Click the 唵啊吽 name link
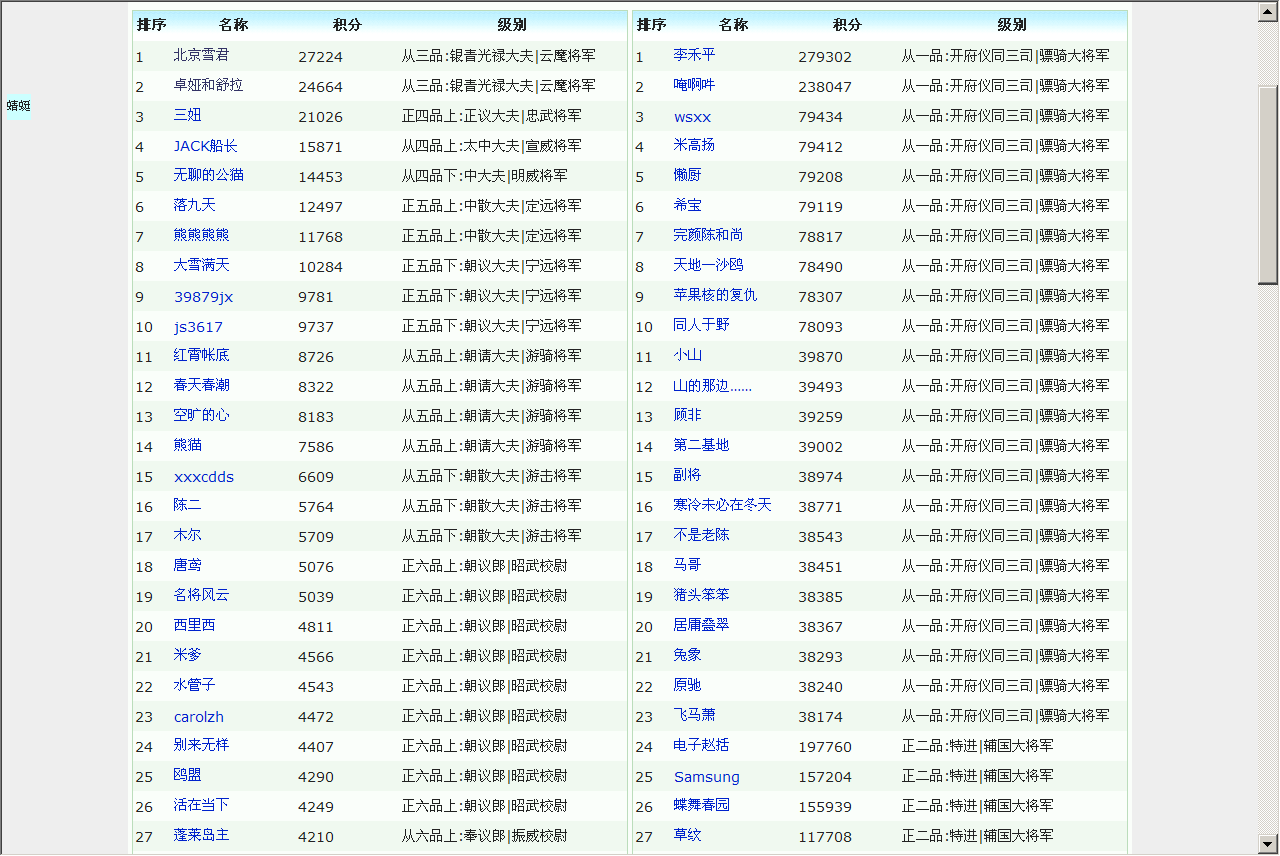The image size is (1280, 856). (695, 85)
